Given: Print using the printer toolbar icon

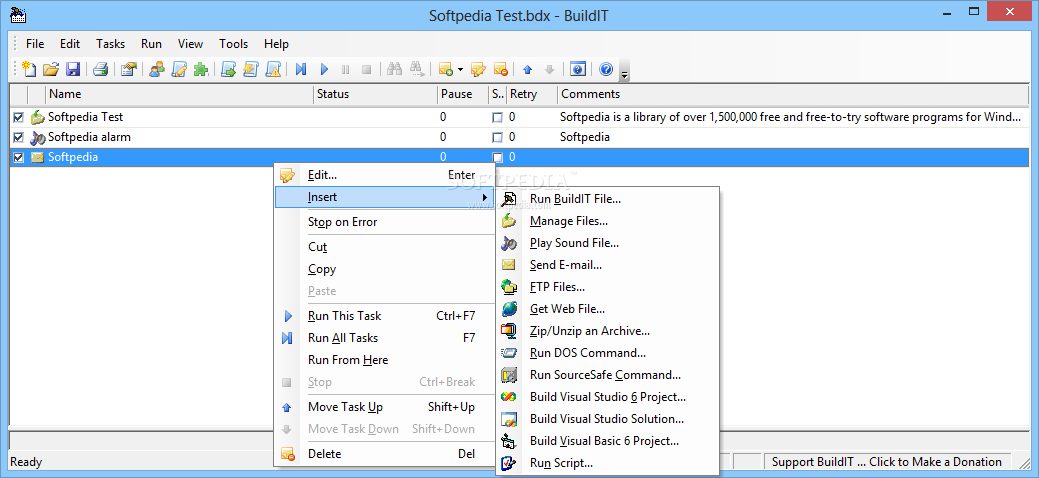Looking at the screenshot, I should [x=100, y=68].
